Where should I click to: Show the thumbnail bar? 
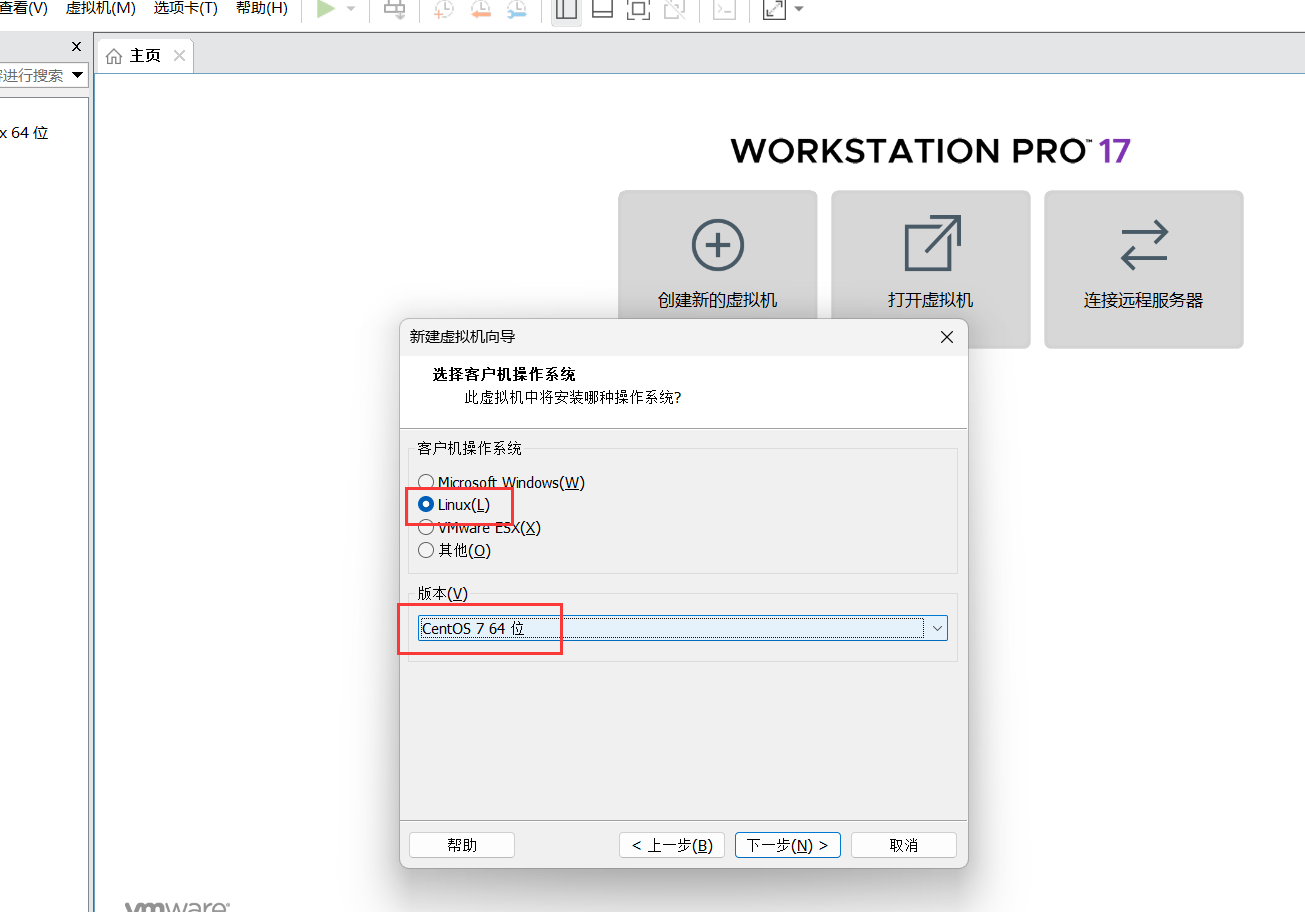point(601,10)
